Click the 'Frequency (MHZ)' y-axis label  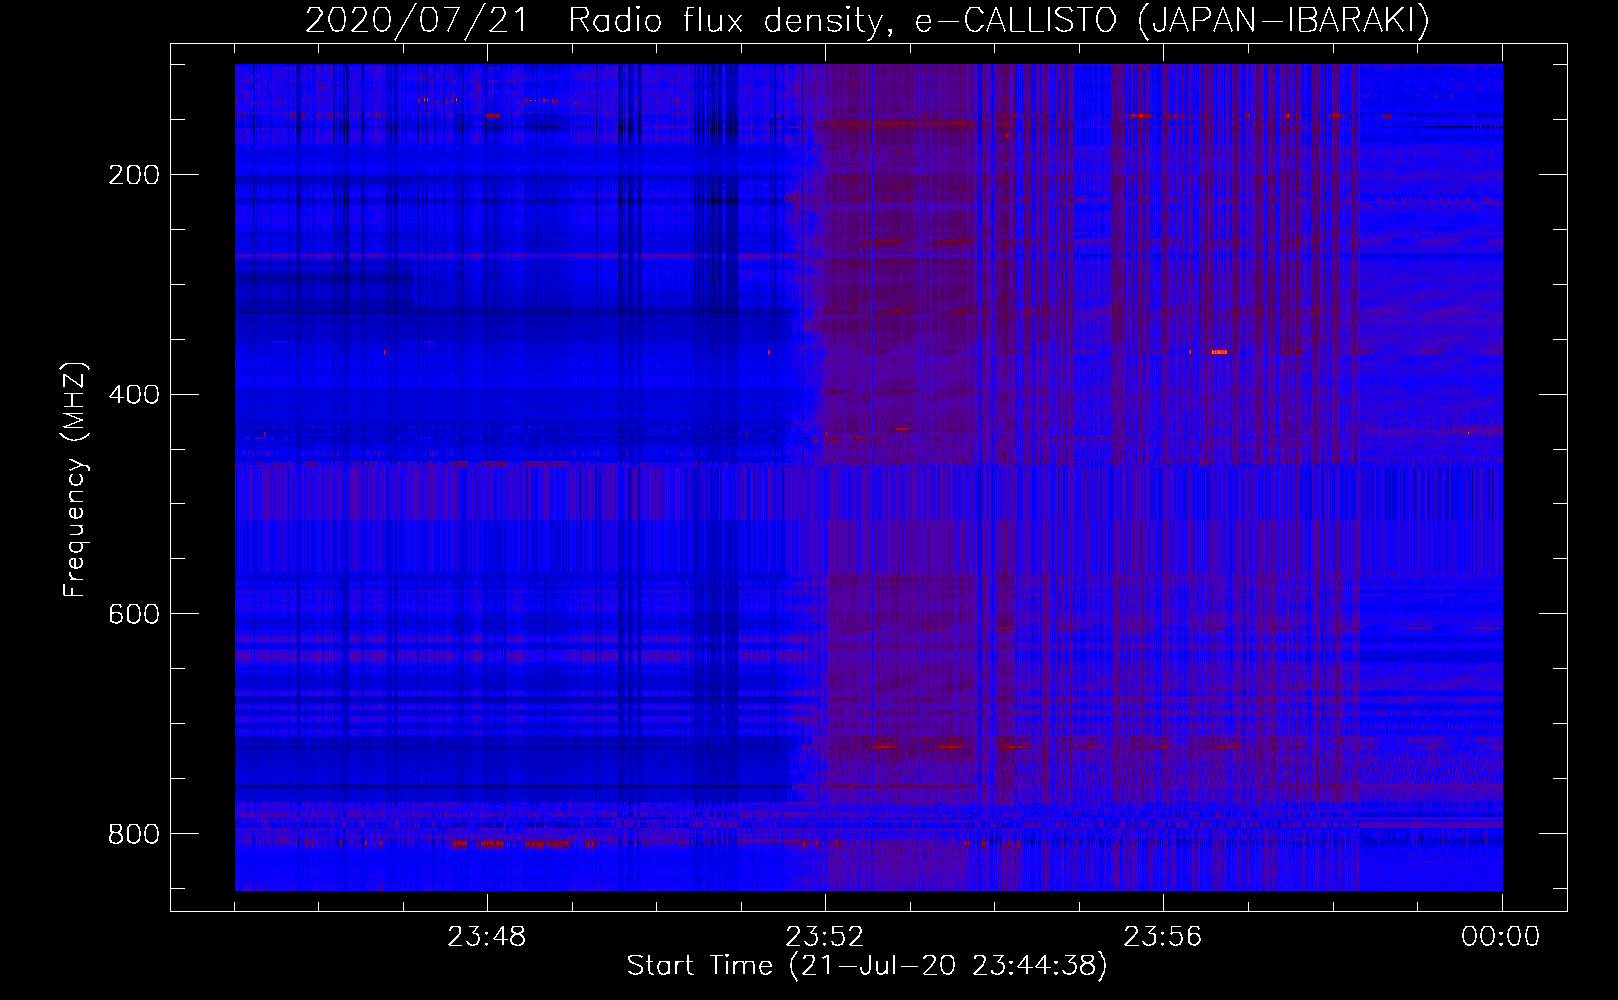click(75, 479)
